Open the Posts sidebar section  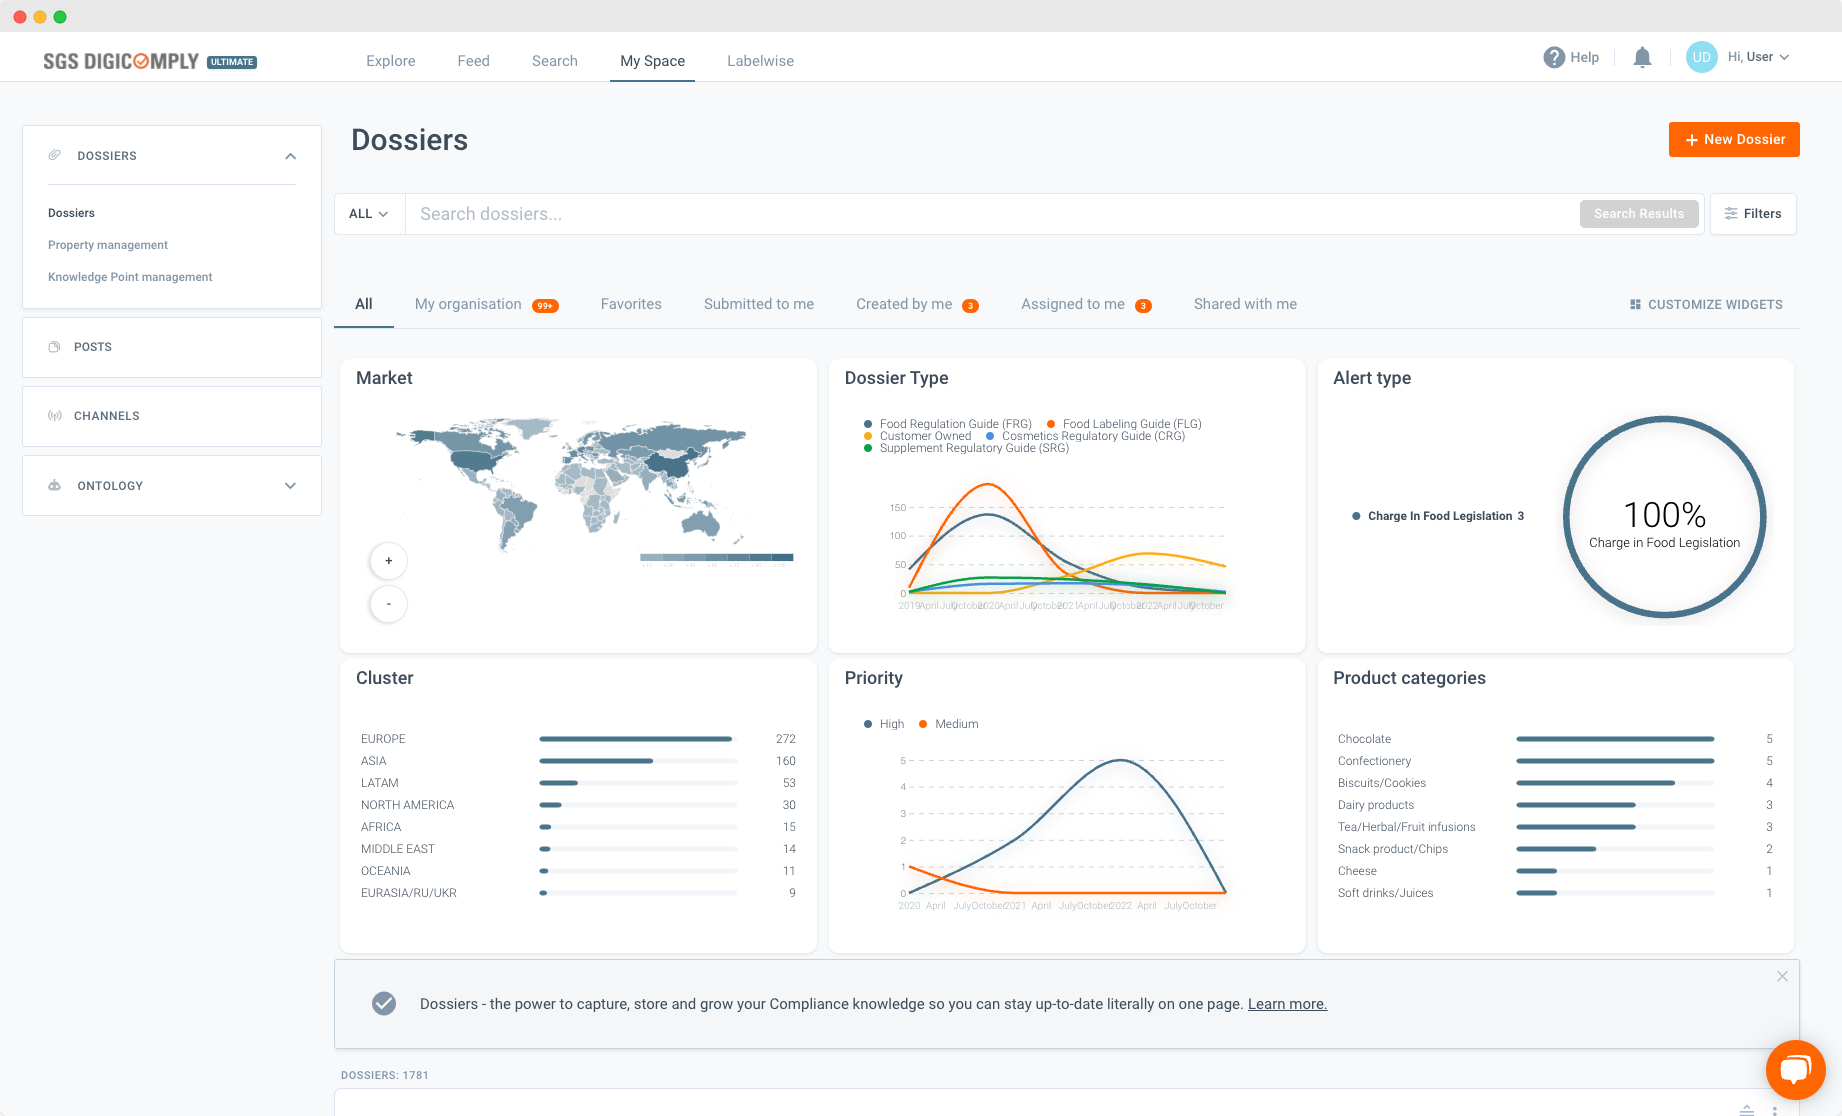(x=172, y=347)
